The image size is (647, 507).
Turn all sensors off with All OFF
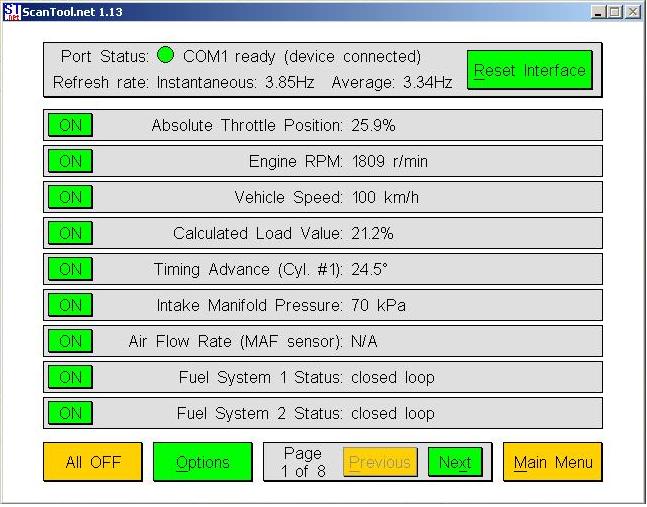pyautogui.click(x=93, y=462)
